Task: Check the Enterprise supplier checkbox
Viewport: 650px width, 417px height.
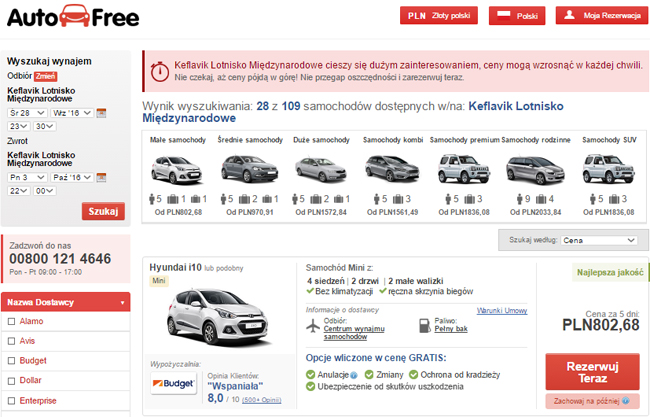Action: pos(12,401)
